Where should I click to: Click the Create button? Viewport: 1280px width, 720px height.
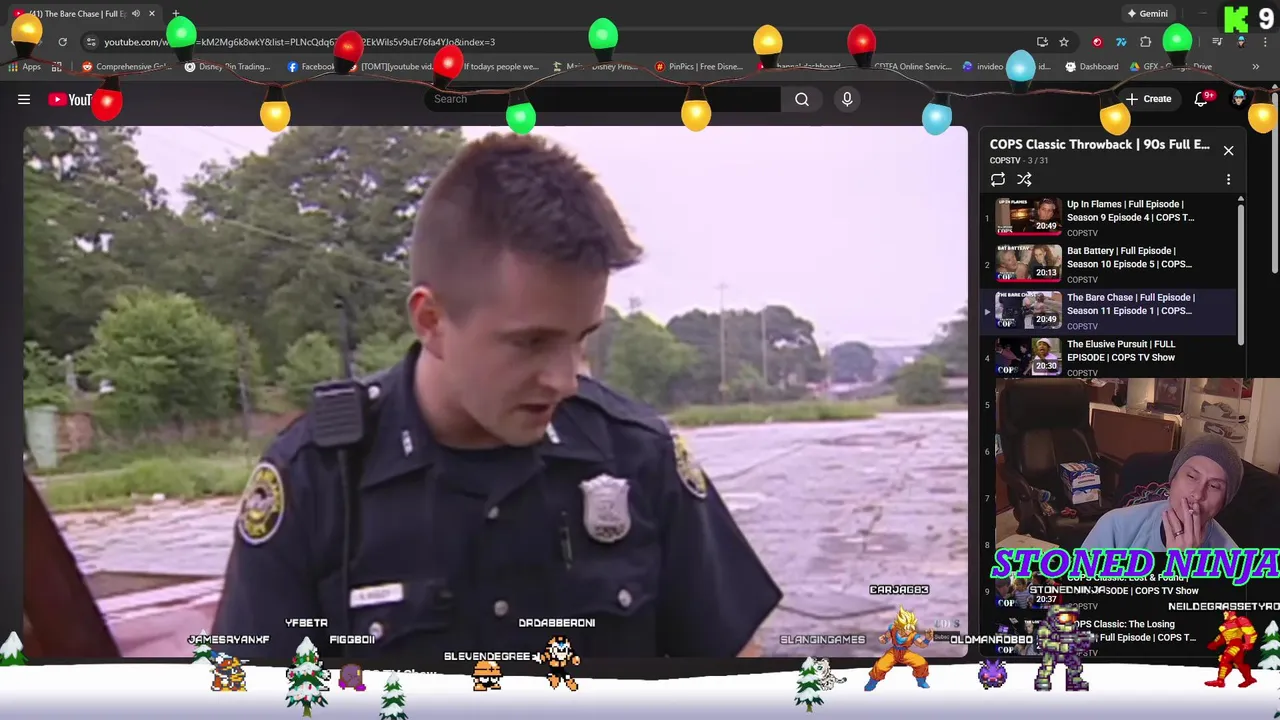[1148, 99]
